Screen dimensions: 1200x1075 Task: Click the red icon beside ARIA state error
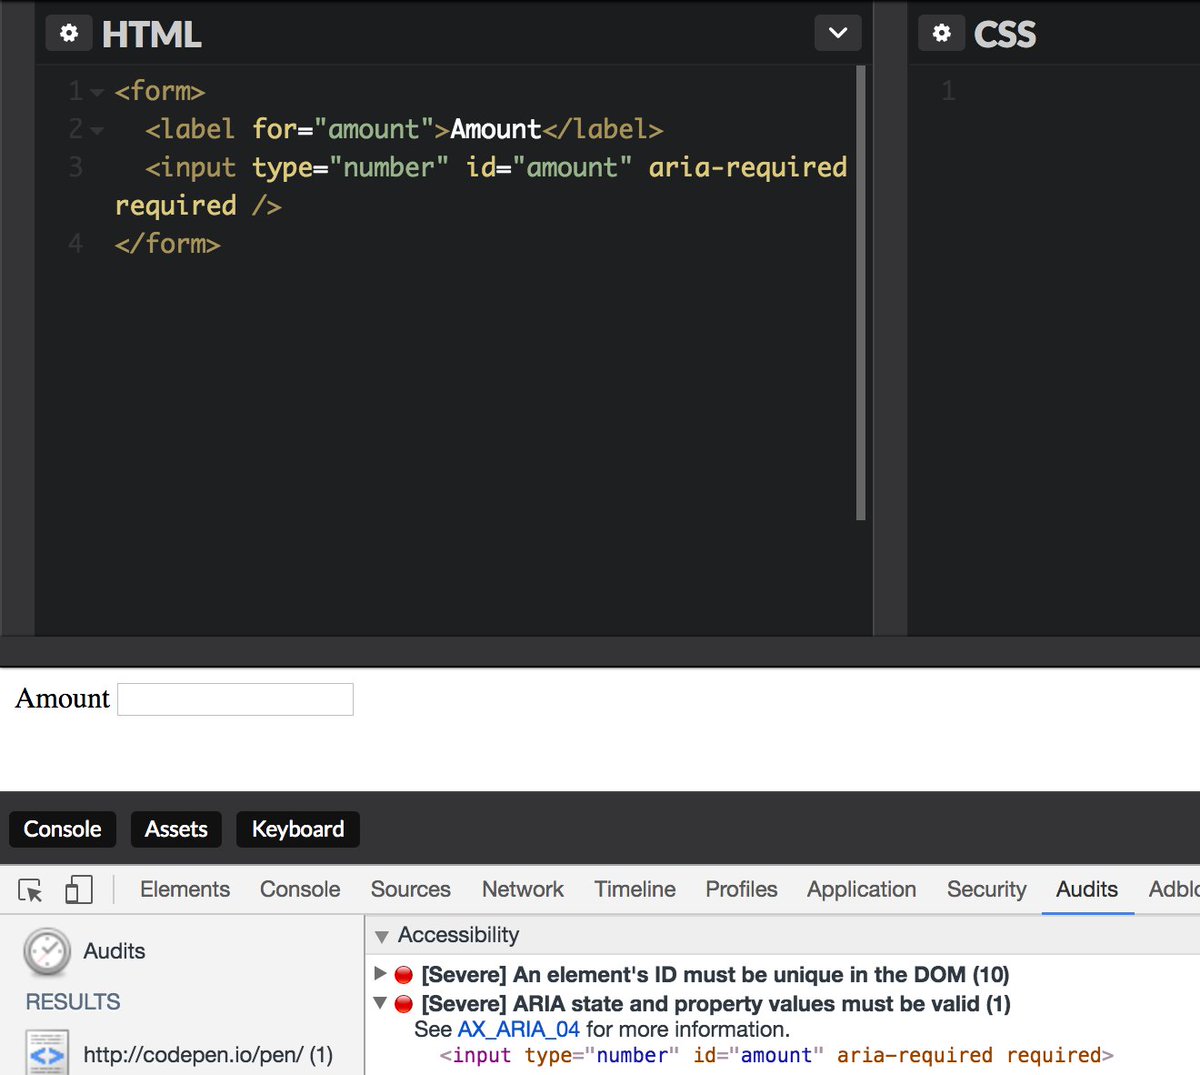coord(404,1004)
